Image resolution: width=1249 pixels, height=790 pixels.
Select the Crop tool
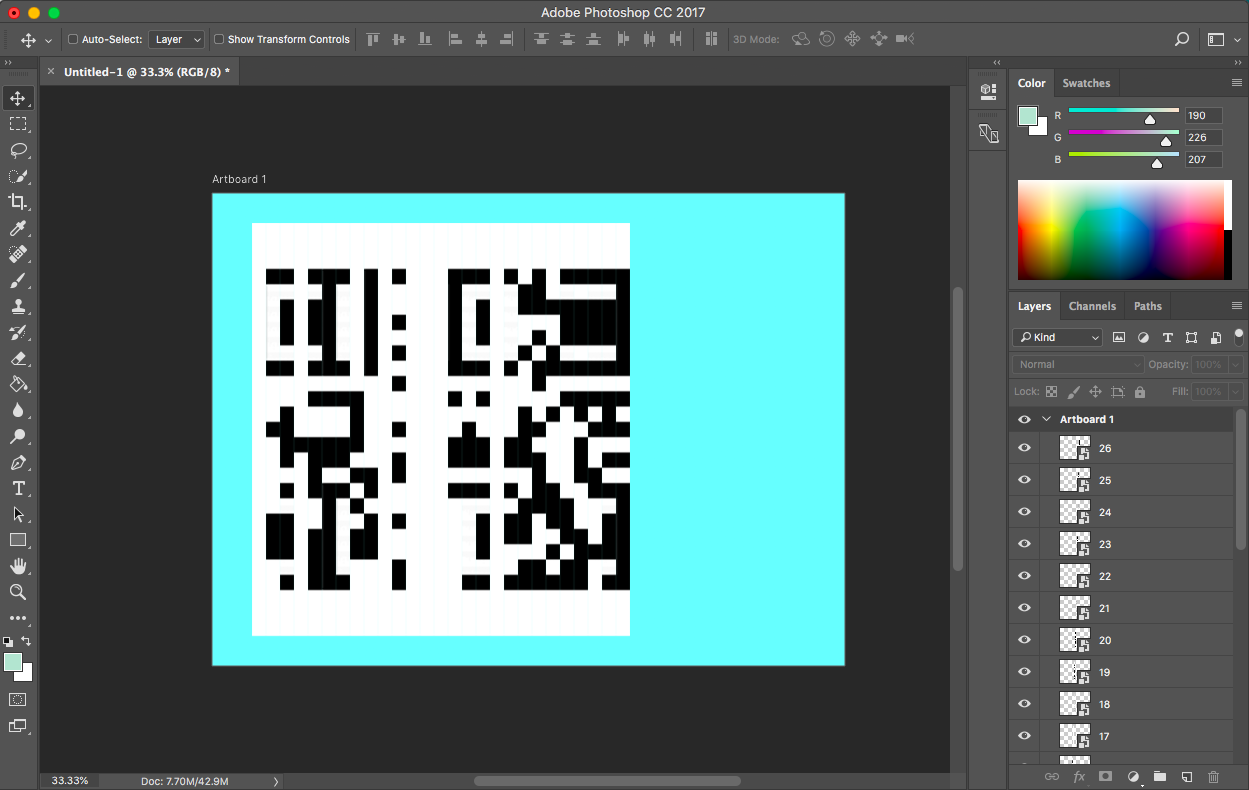(18, 202)
